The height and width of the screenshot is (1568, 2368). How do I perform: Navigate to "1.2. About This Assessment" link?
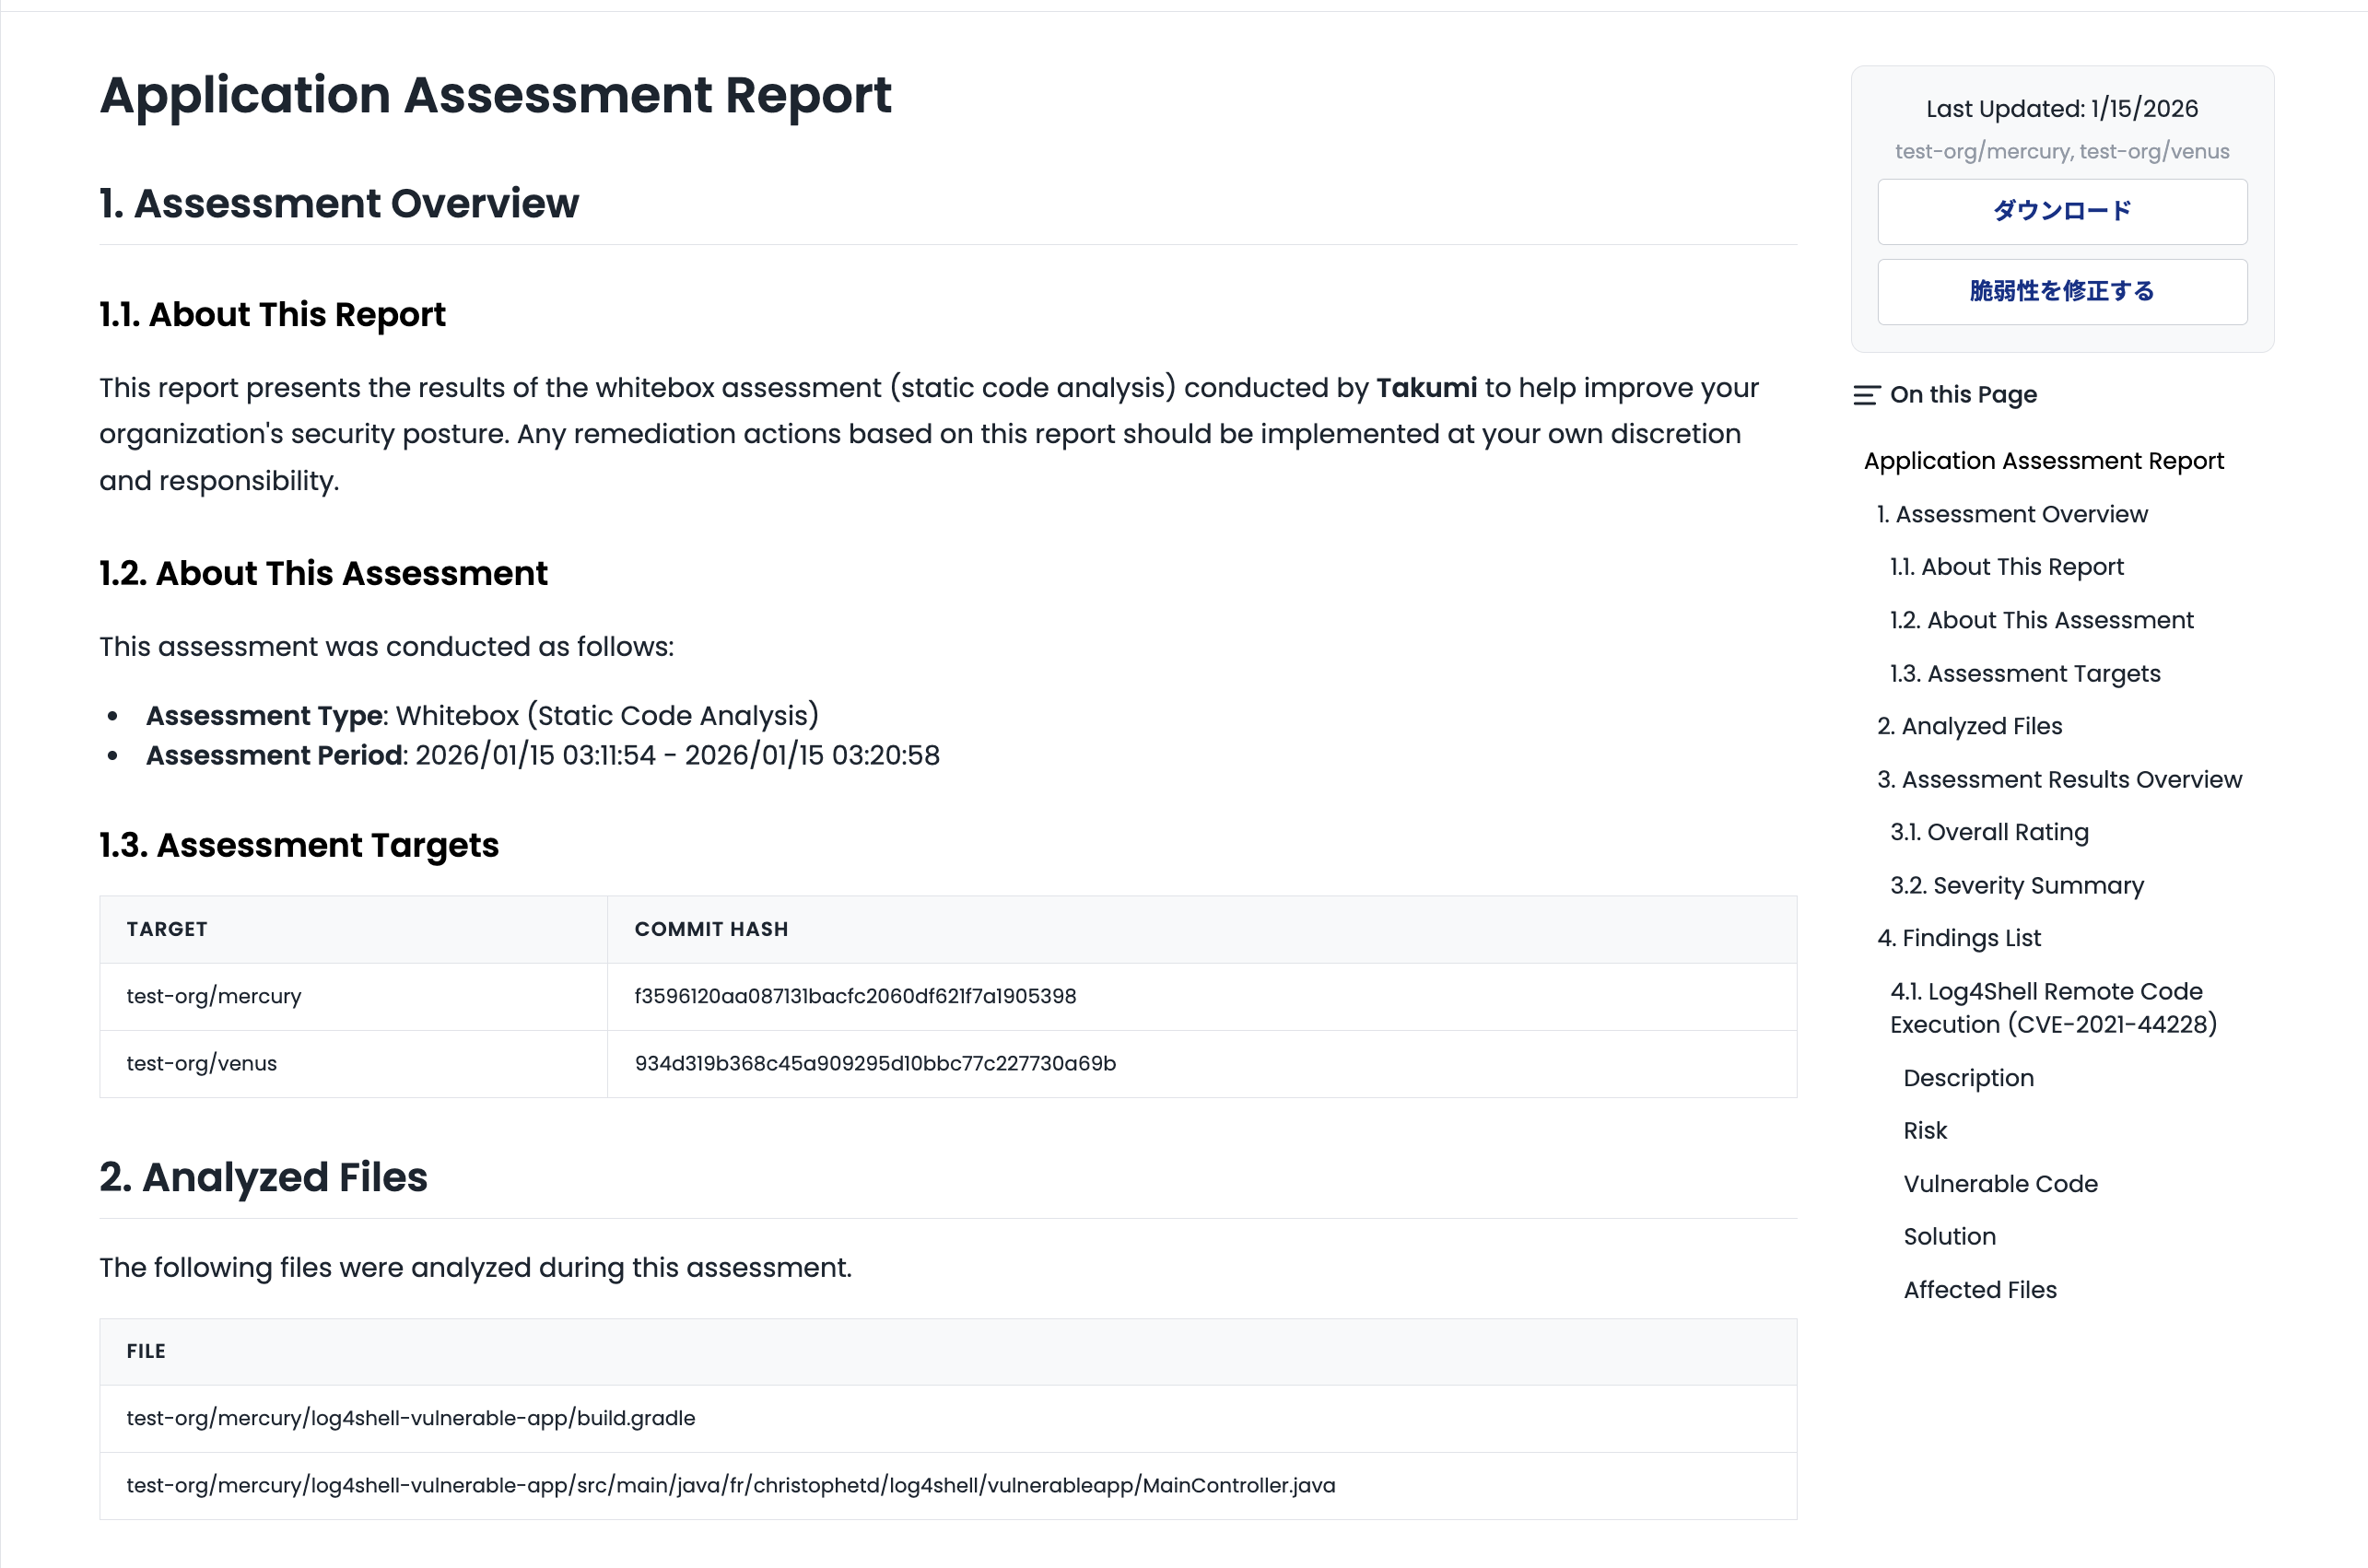(x=2041, y=620)
